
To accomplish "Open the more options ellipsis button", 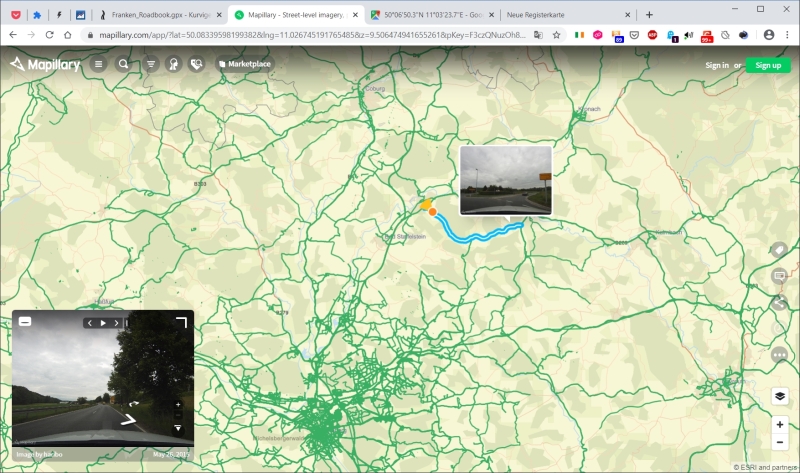I will coord(779,355).
